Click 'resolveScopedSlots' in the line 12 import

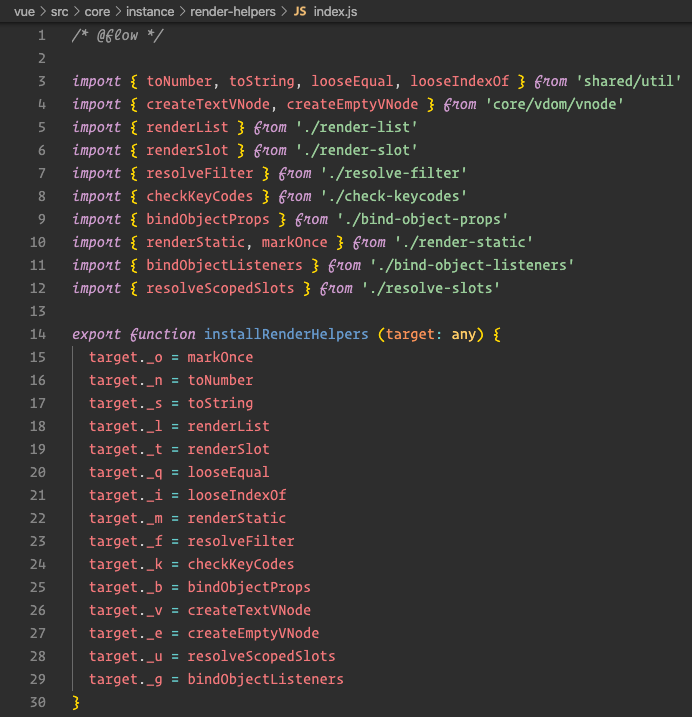(220, 288)
